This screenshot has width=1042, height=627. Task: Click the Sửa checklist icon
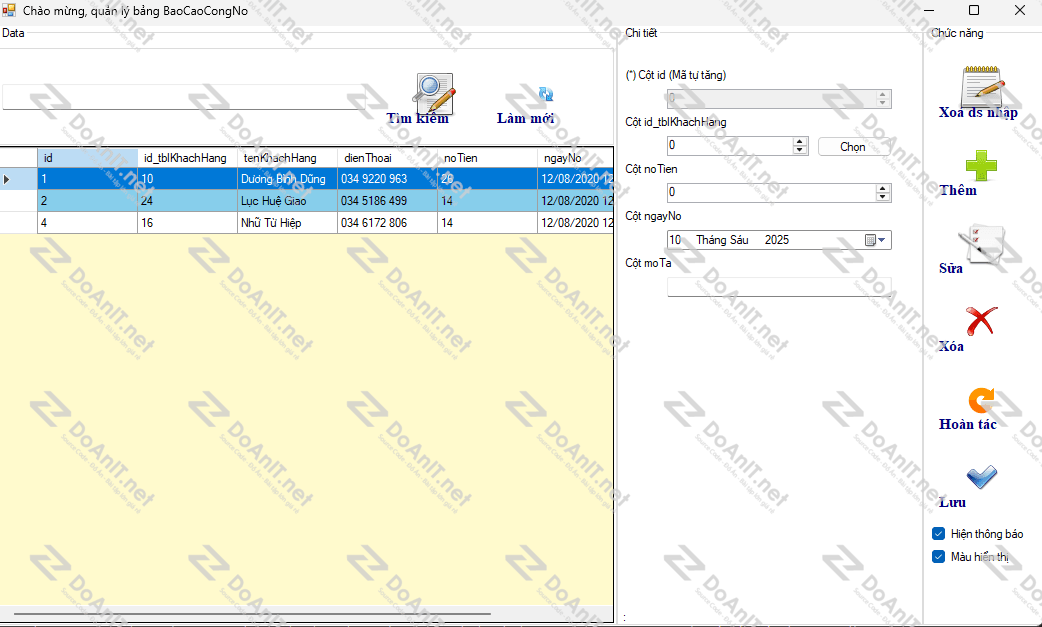point(981,244)
